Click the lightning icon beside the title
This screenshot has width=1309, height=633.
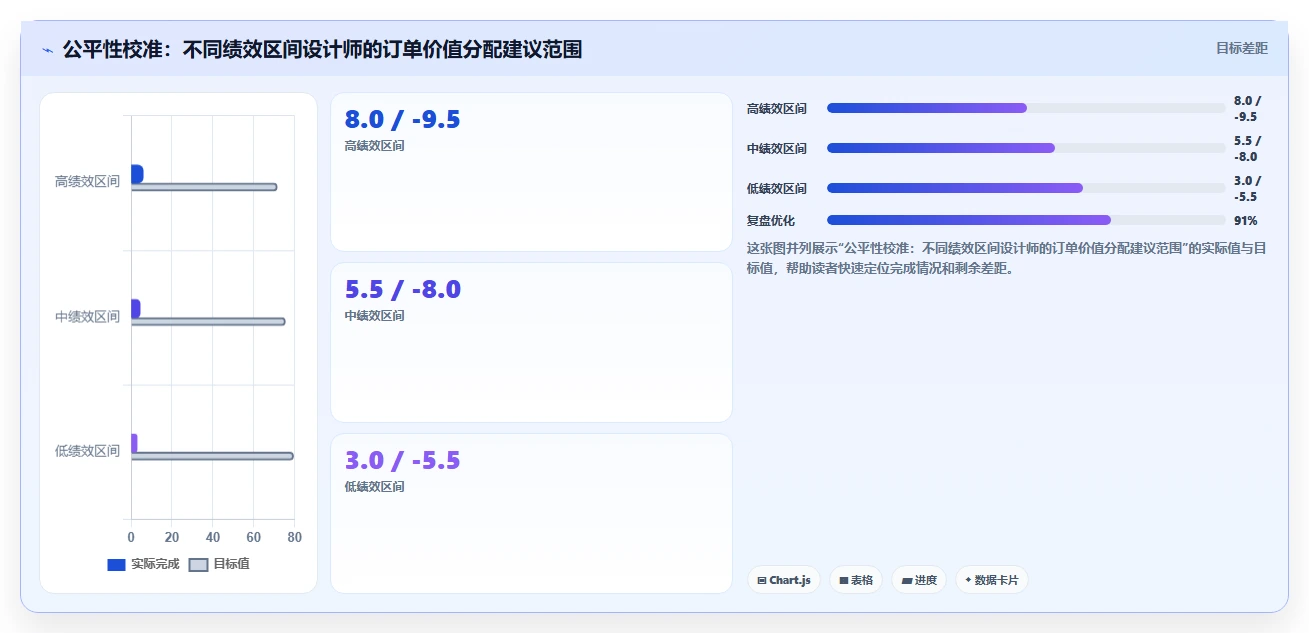click(x=48, y=50)
